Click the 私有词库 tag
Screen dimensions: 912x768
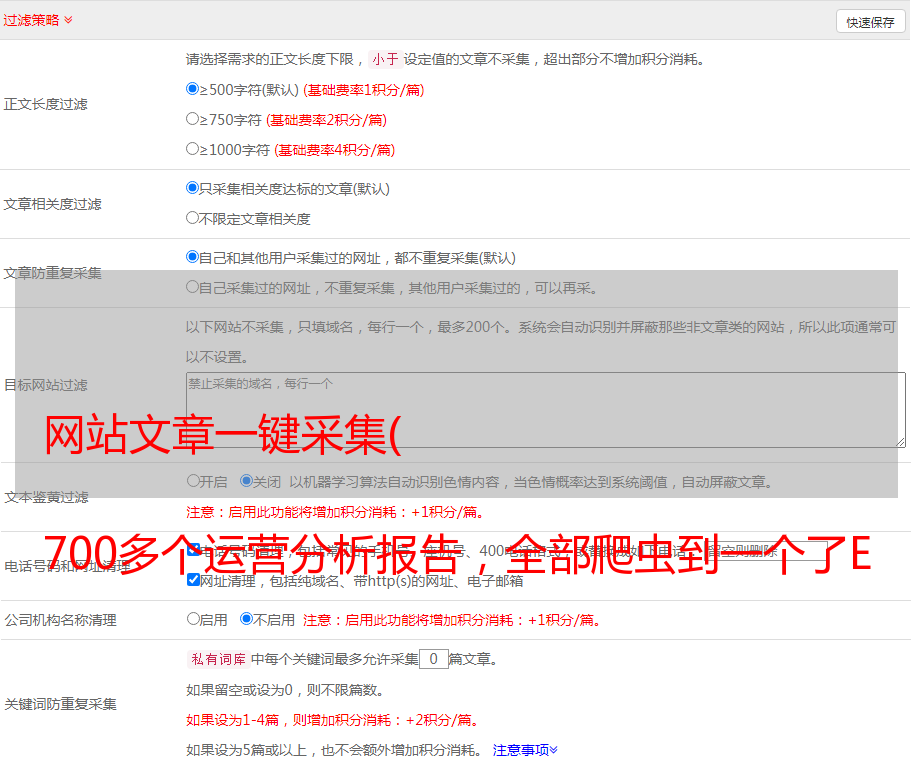[219, 659]
